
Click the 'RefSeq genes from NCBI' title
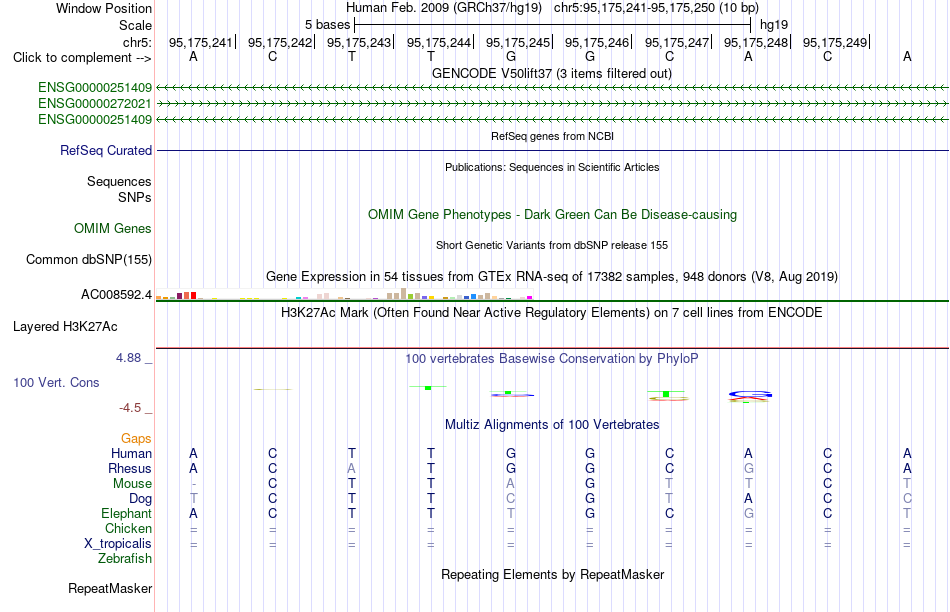(553, 136)
